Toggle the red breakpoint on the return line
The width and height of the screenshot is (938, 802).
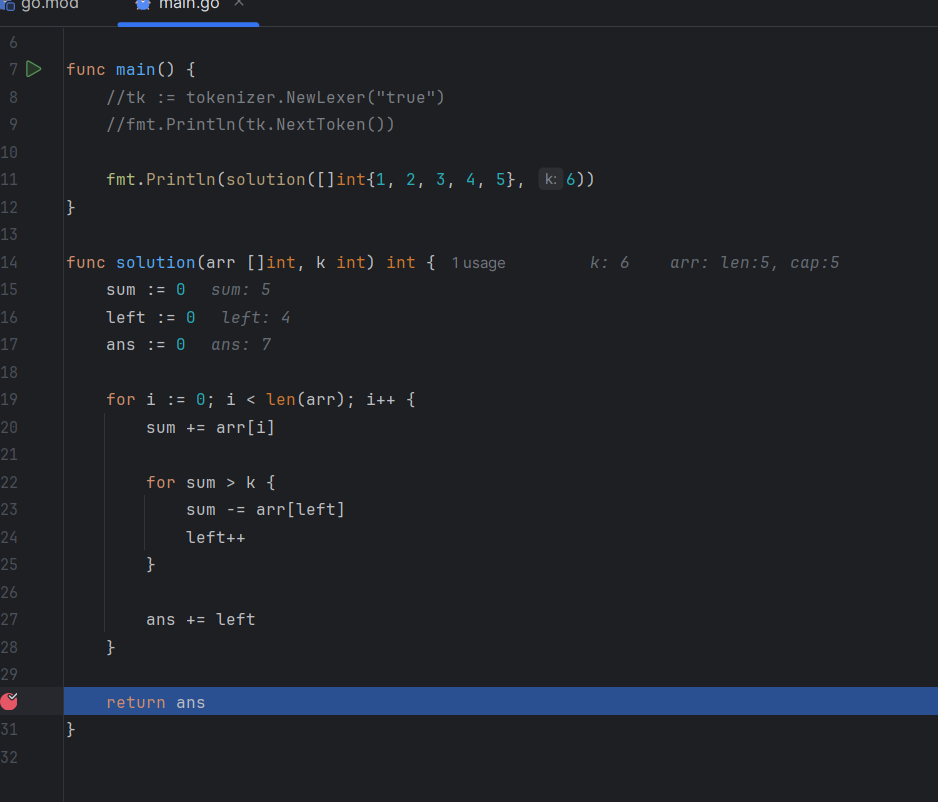[x=10, y=701]
